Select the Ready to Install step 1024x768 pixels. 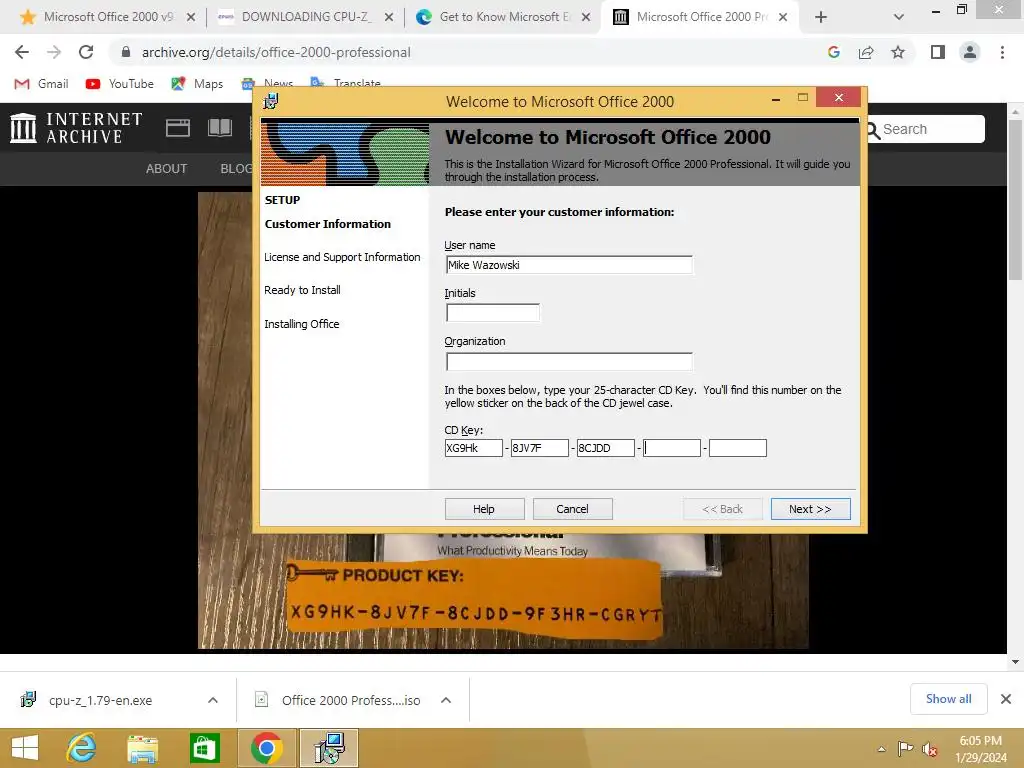(x=302, y=290)
